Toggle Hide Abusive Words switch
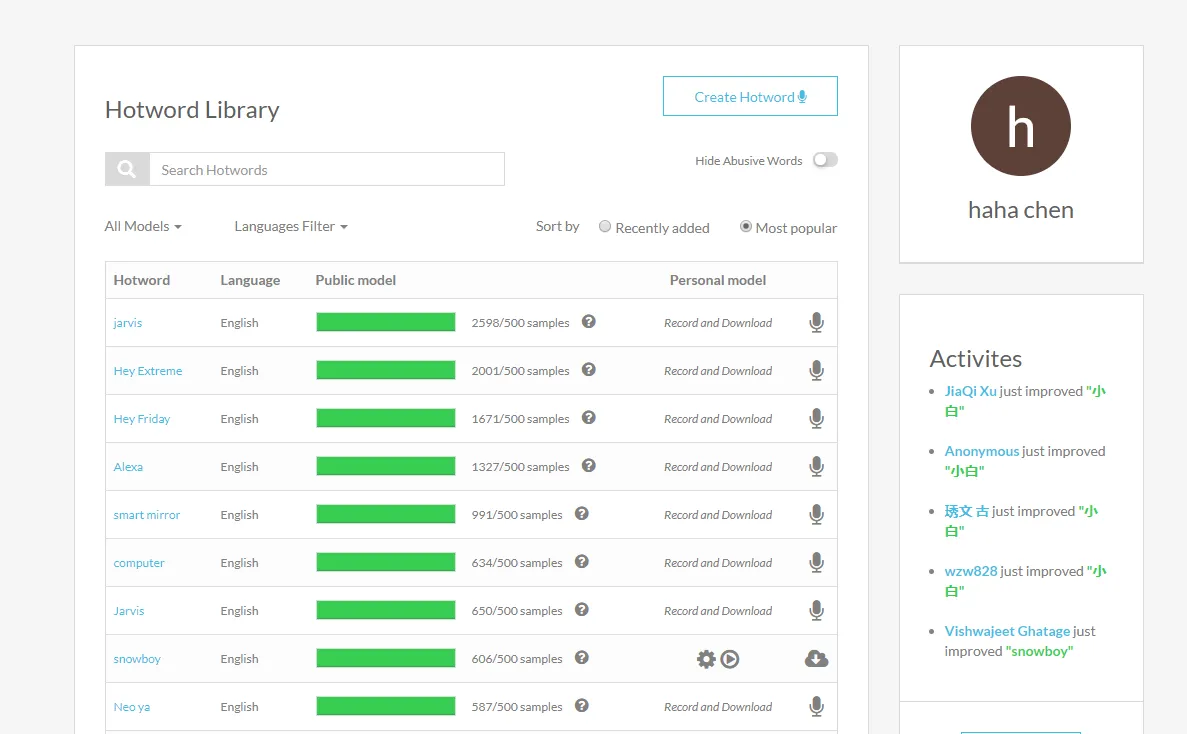Image resolution: width=1187 pixels, height=734 pixels. [x=825, y=160]
